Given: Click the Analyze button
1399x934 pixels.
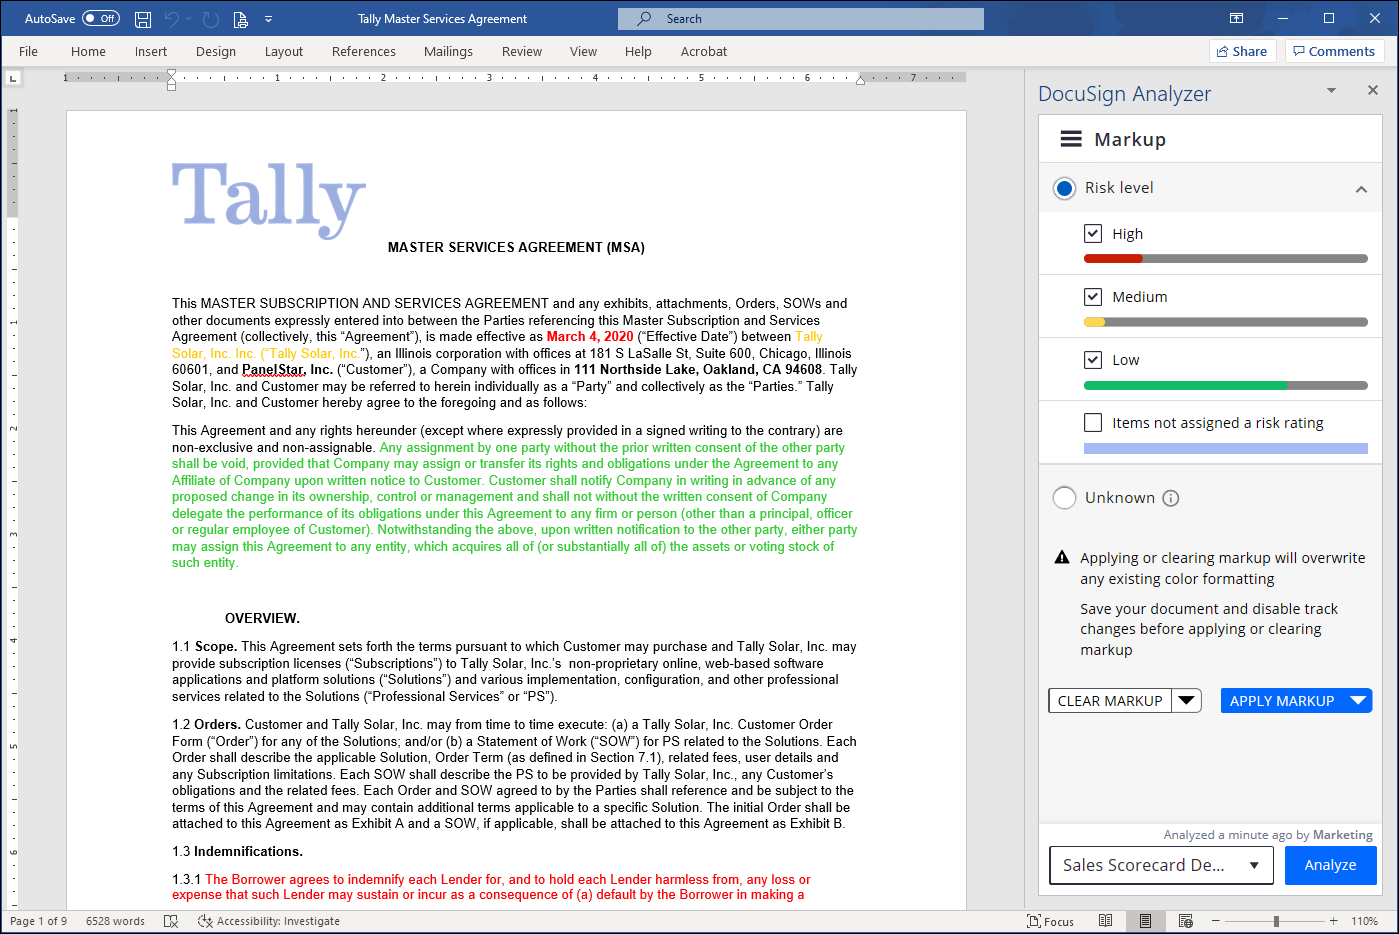Looking at the screenshot, I should (x=1330, y=865).
